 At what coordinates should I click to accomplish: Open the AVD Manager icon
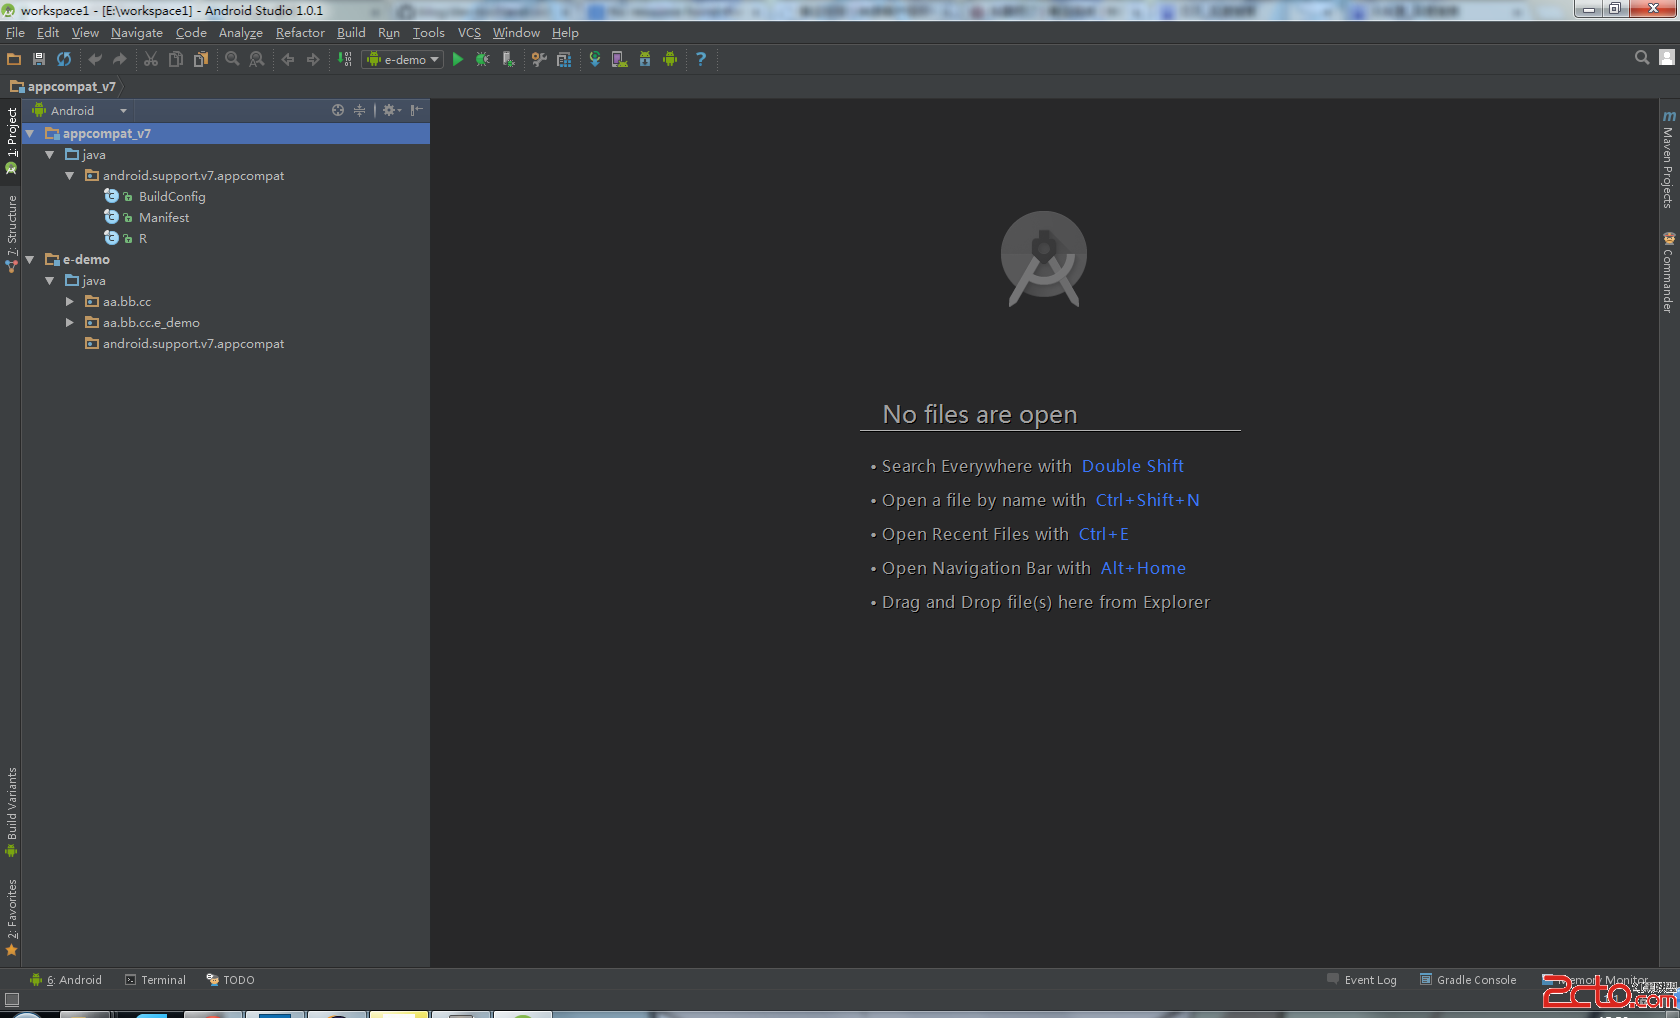tap(620, 60)
